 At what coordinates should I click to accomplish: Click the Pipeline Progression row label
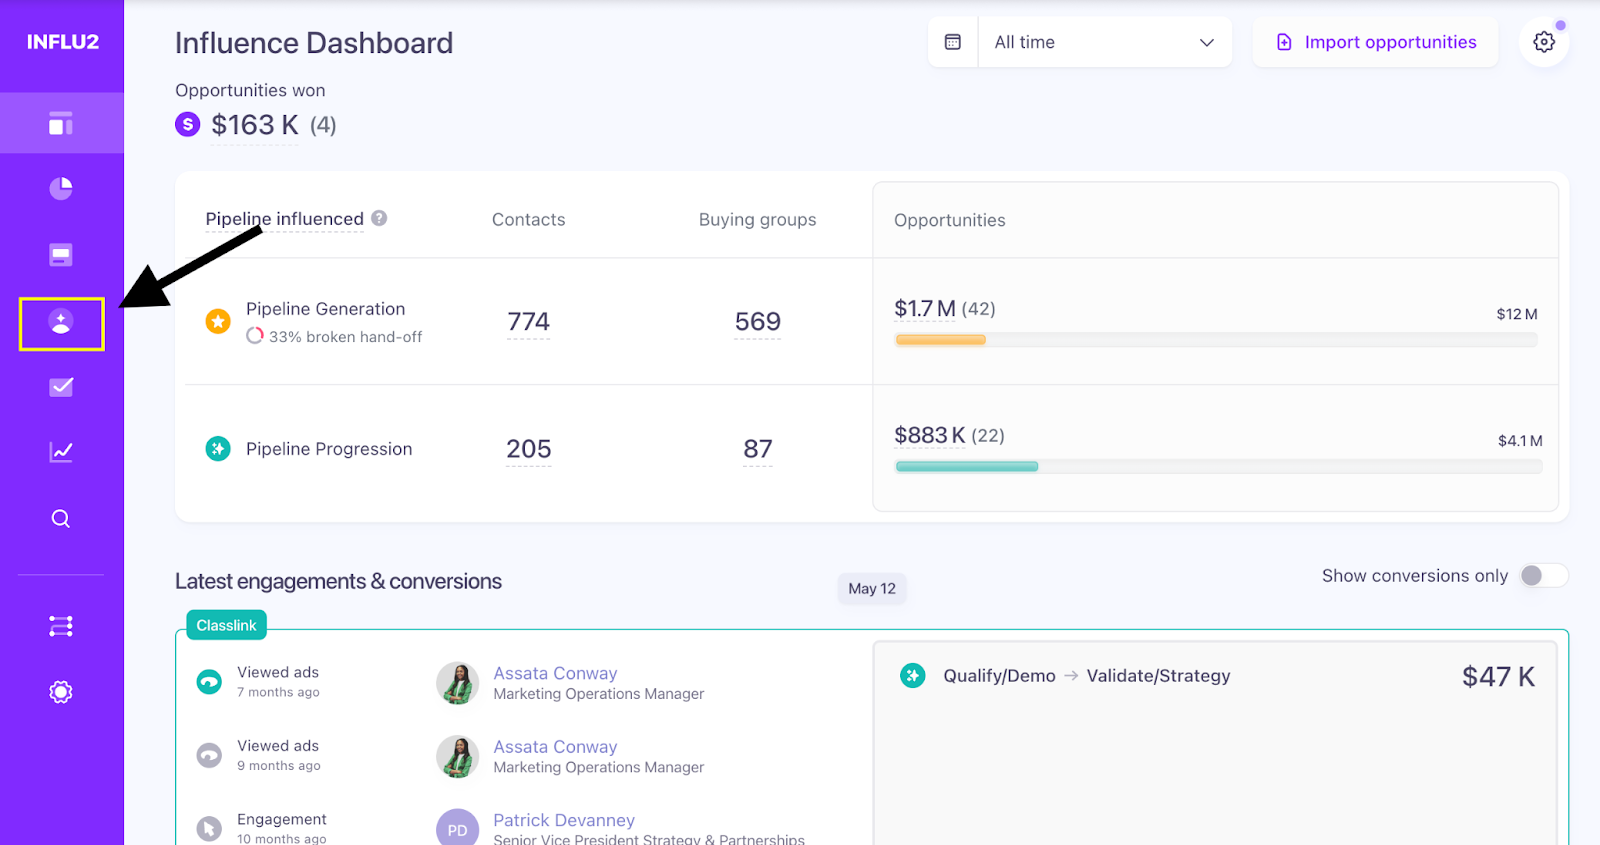tap(329, 449)
